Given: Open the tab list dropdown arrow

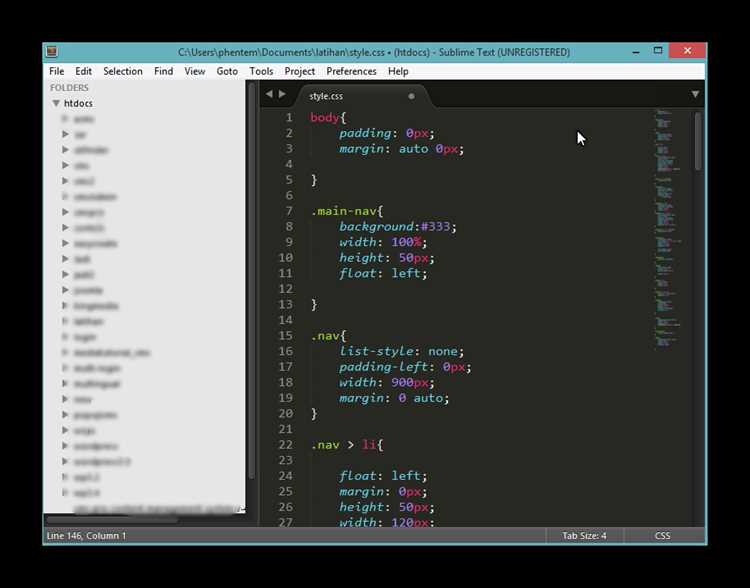Looking at the screenshot, I should [695, 94].
